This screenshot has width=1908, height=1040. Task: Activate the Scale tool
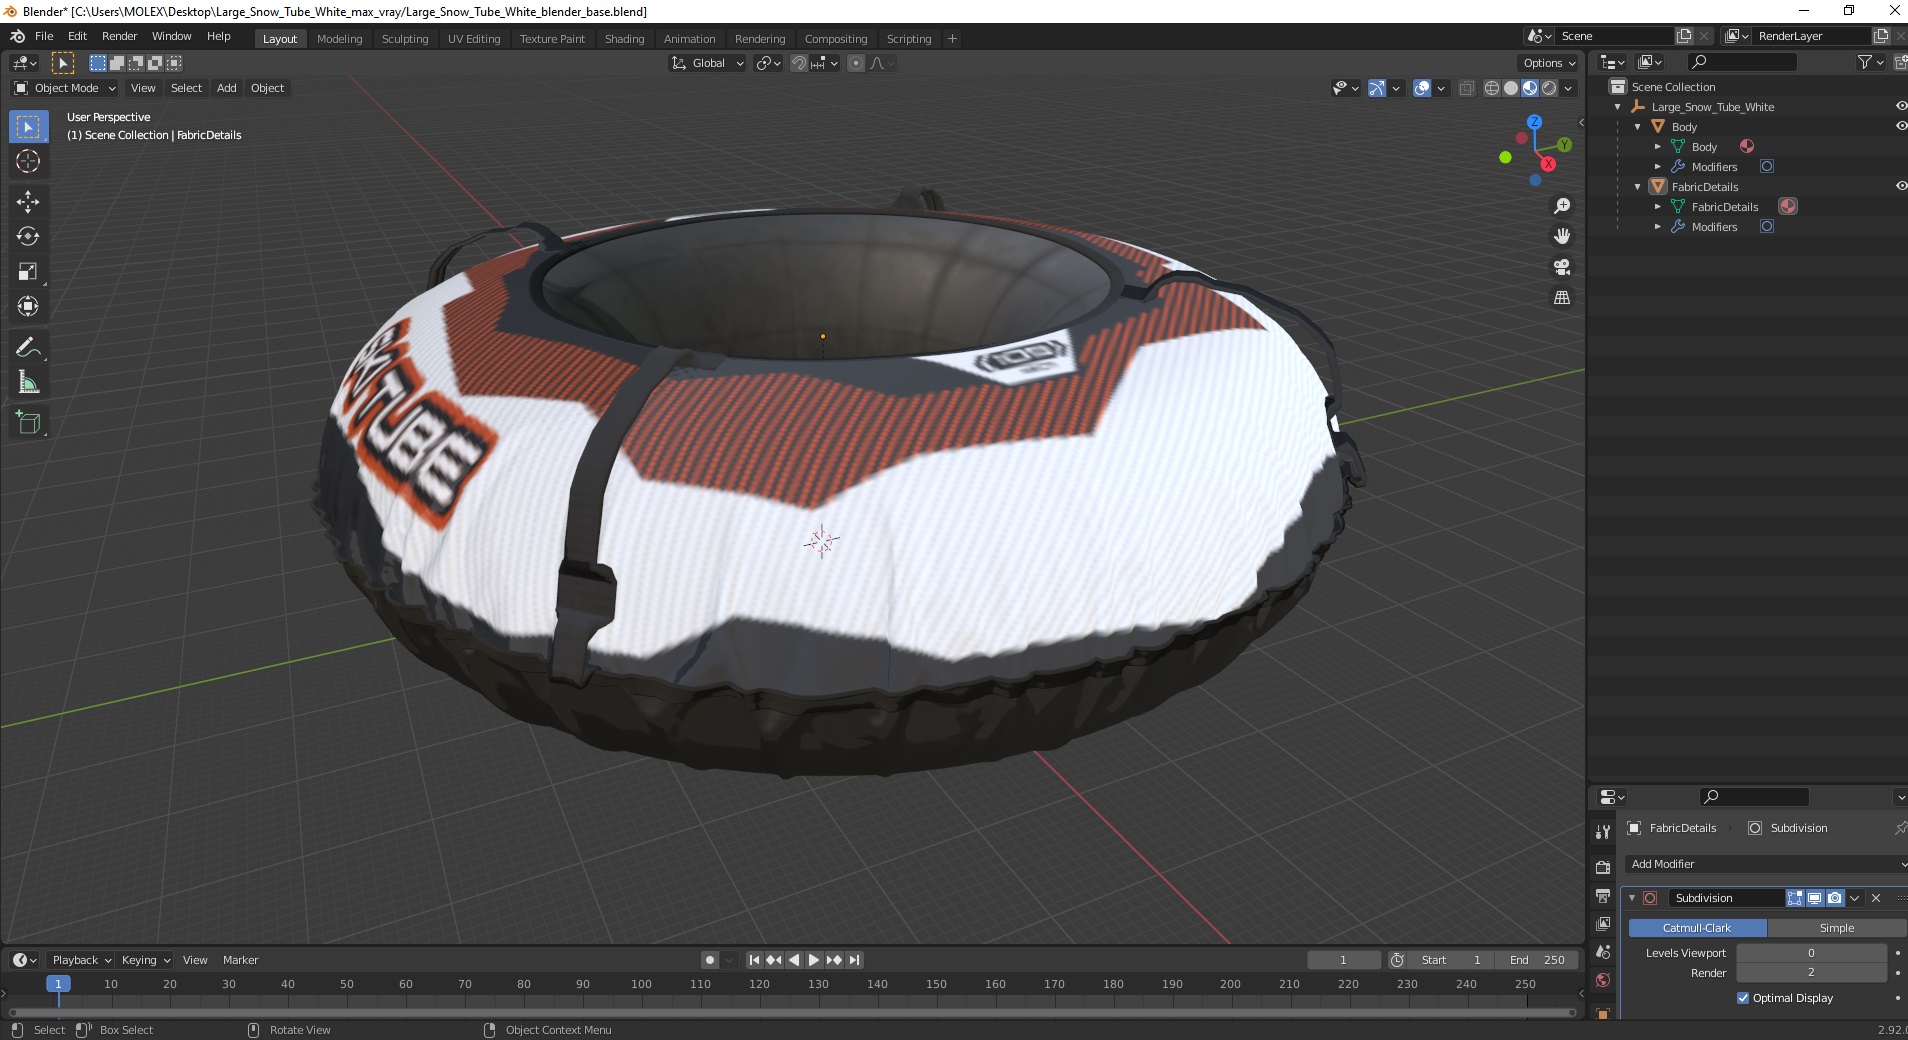[28, 271]
